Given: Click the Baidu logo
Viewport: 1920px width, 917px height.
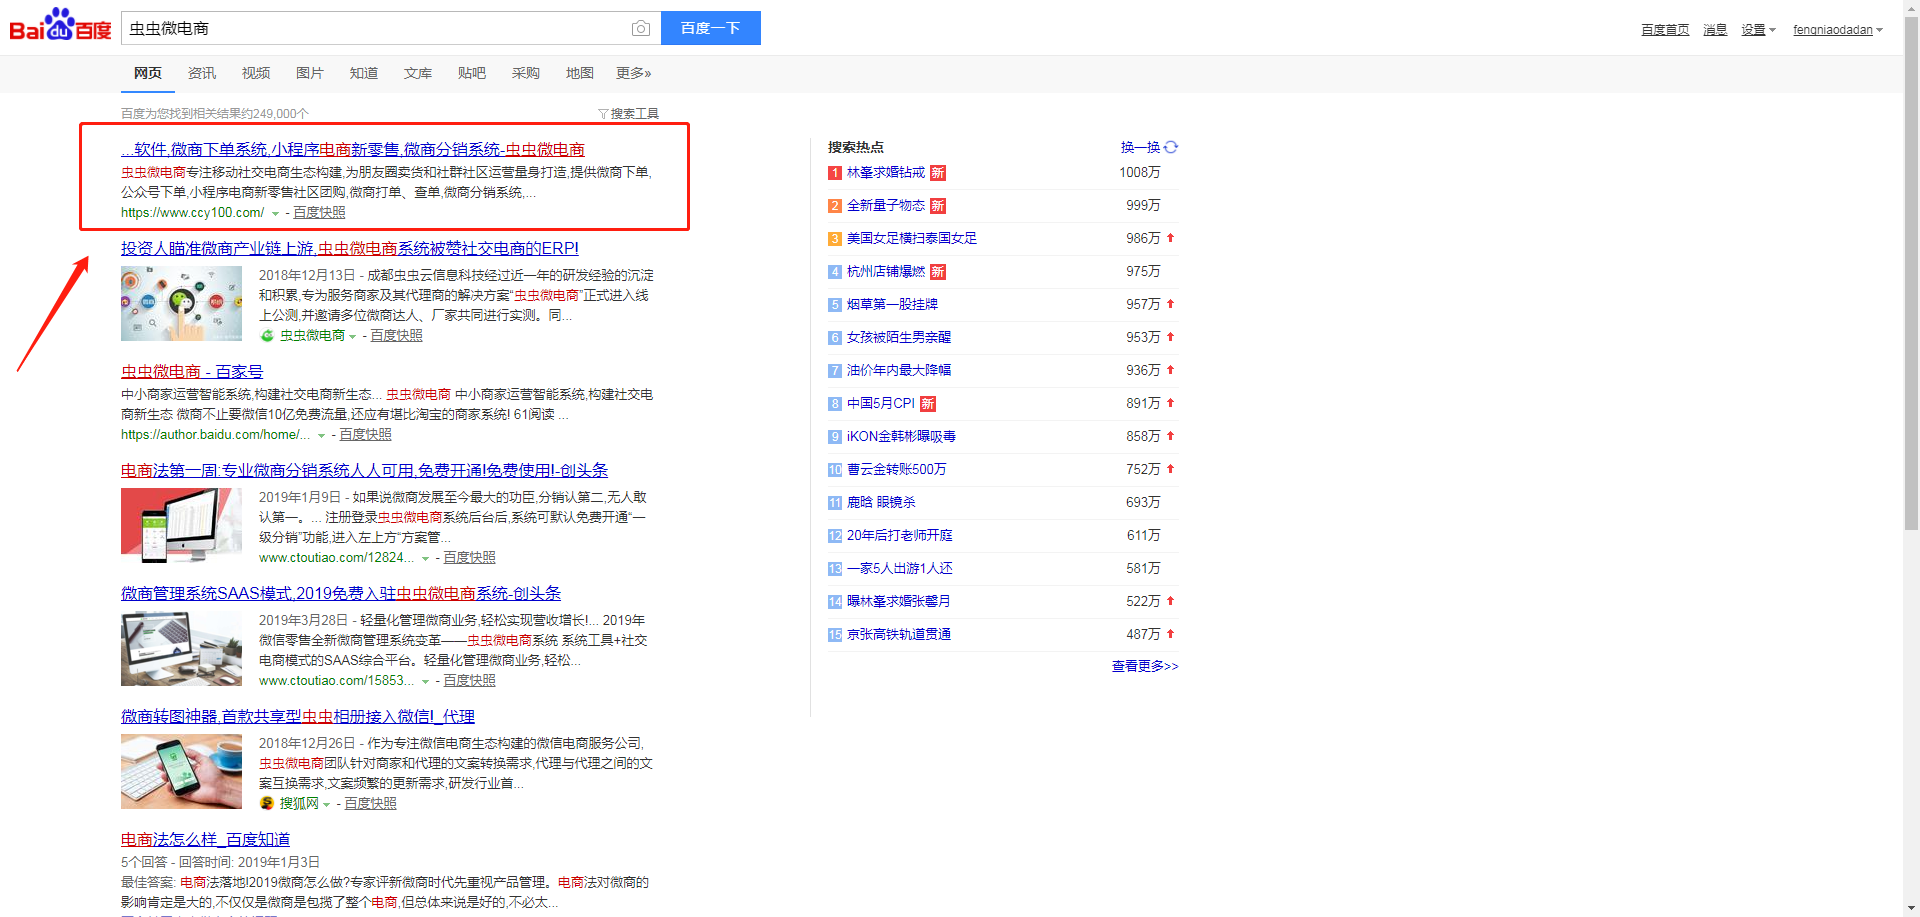Looking at the screenshot, I should [60, 26].
